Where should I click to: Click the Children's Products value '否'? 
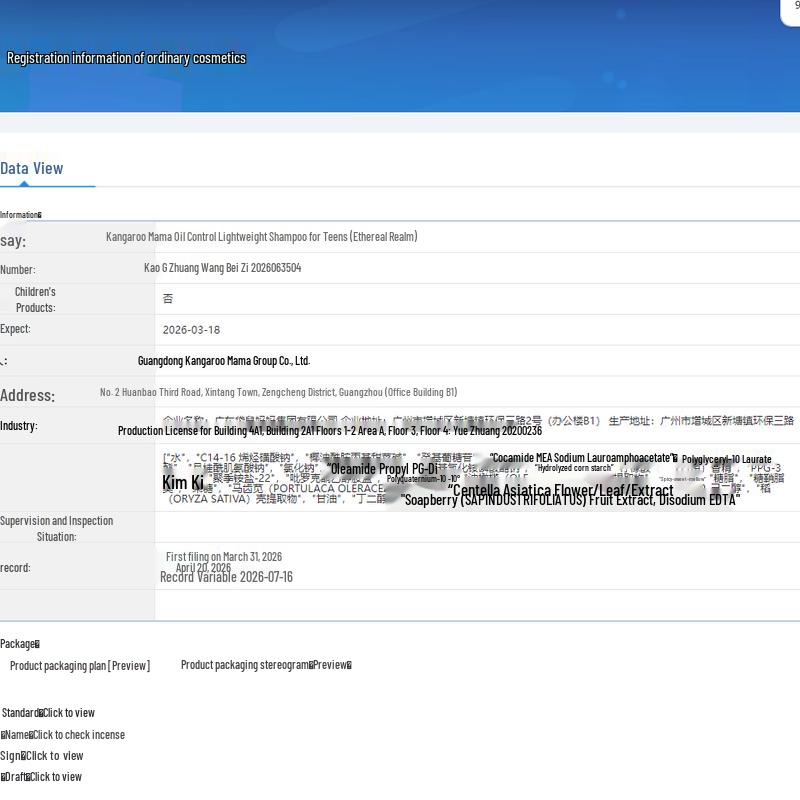point(168,298)
